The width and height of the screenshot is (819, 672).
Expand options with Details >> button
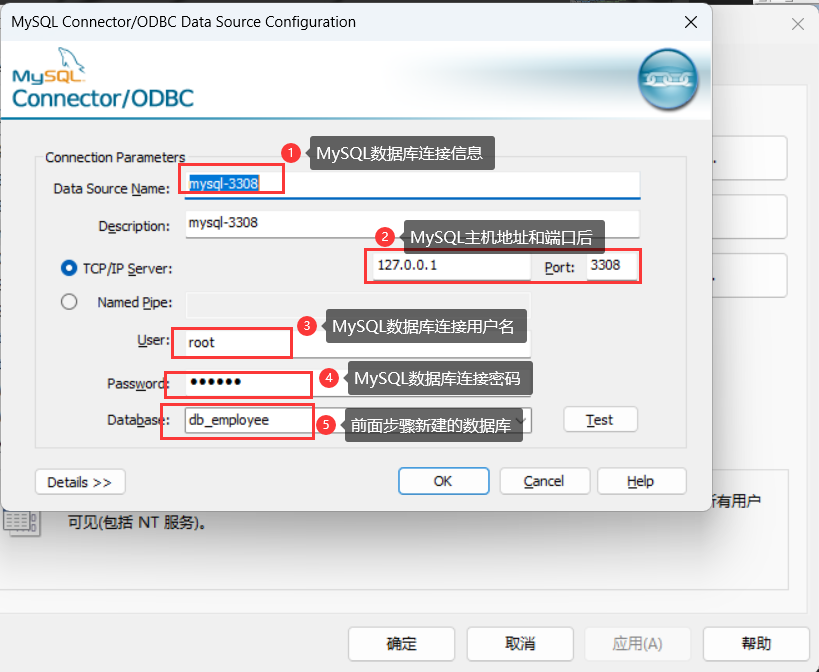click(80, 482)
